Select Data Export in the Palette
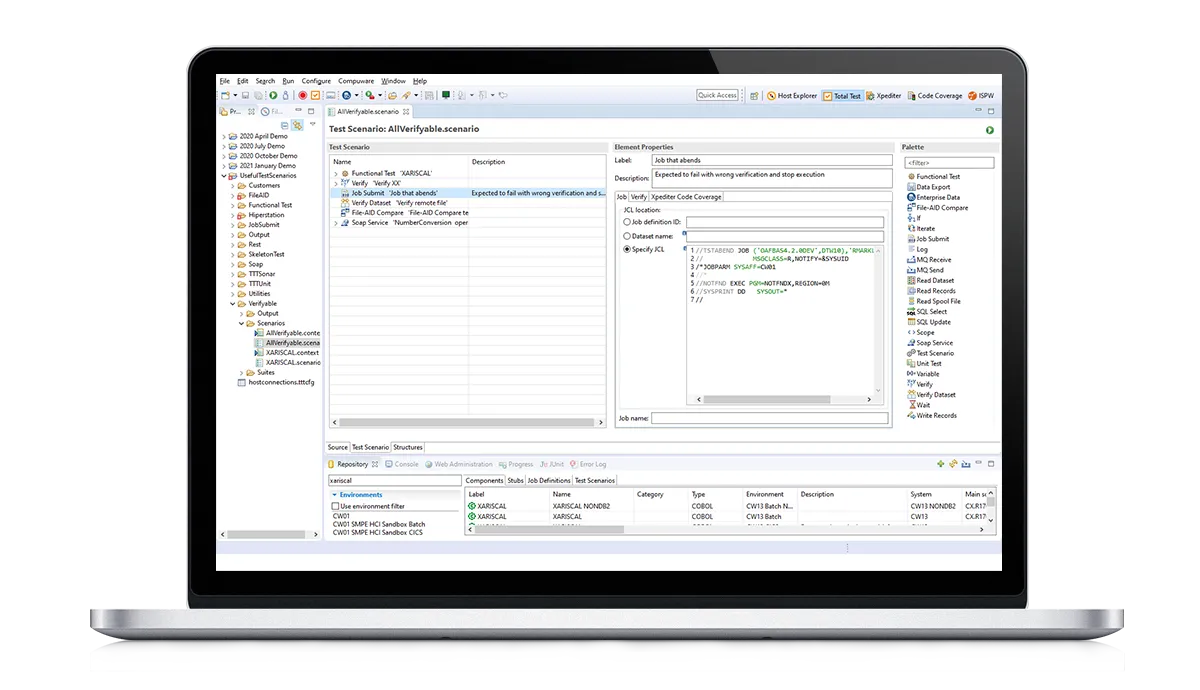 928,187
